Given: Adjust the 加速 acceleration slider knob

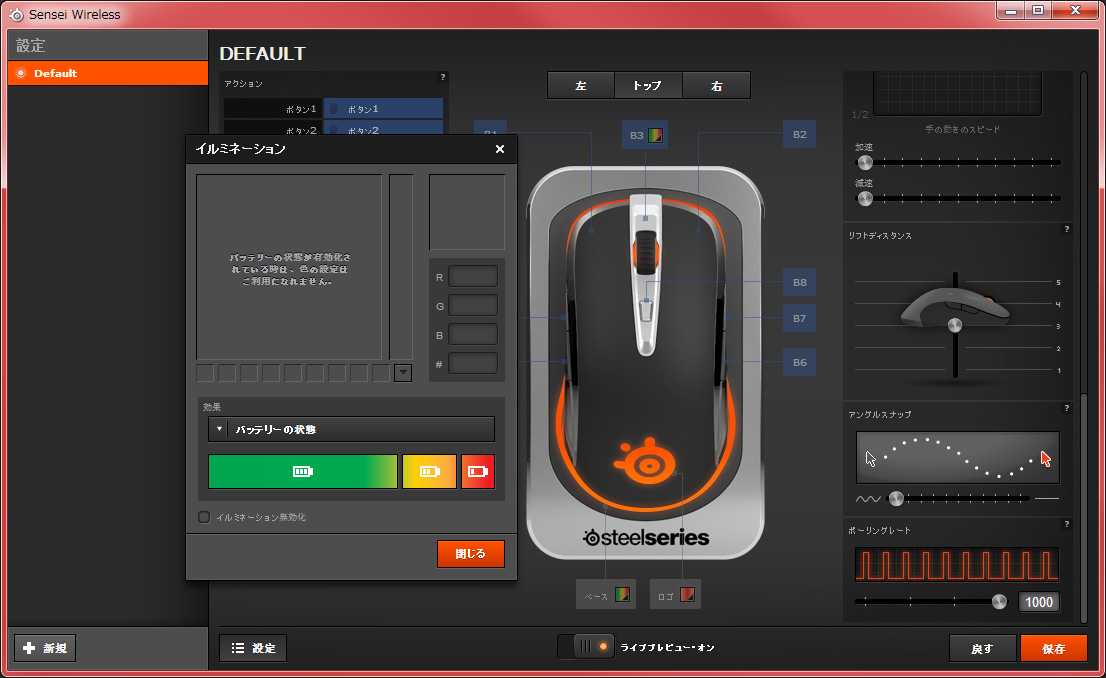Looking at the screenshot, I should (865, 163).
